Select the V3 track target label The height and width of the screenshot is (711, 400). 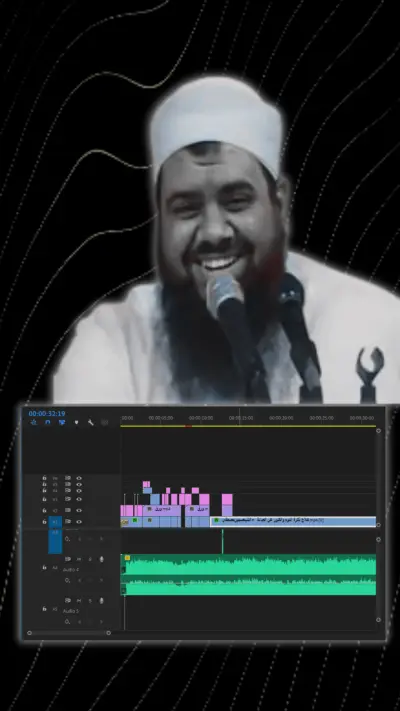(x=55, y=499)
